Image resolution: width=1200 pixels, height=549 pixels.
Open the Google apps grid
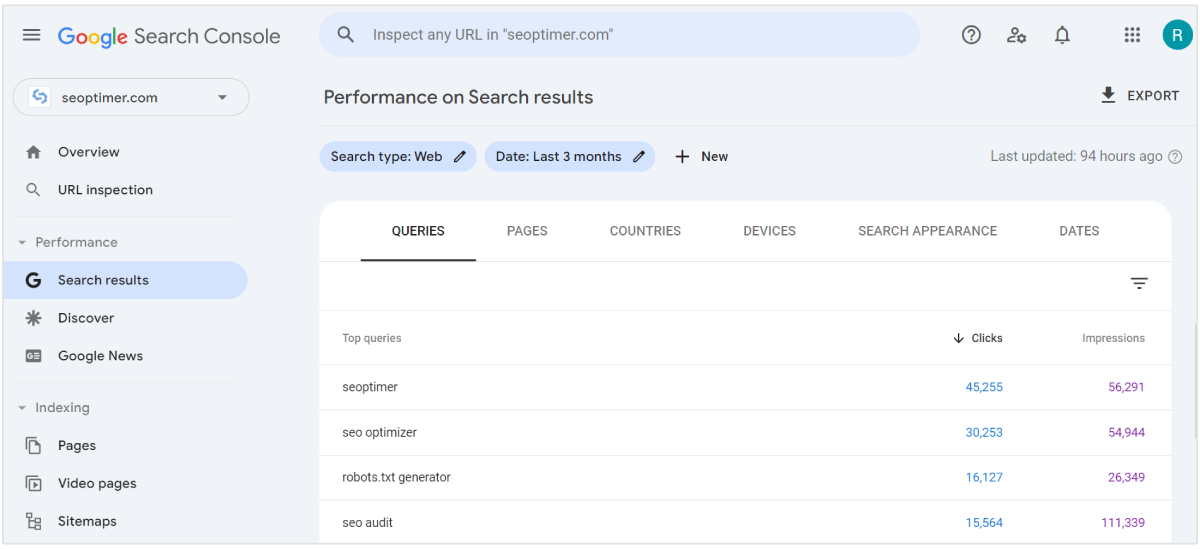pyautogui.click(x=1132, y=35)
